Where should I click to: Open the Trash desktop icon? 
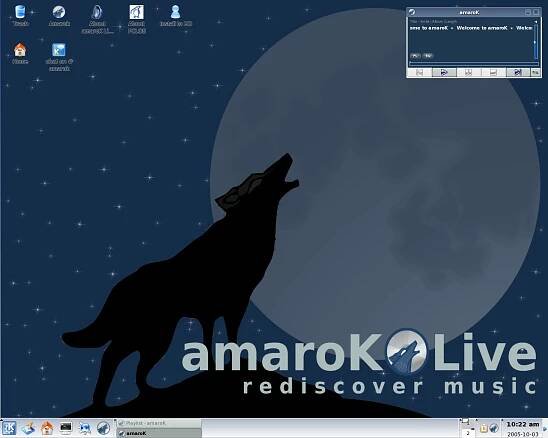[20, 13]
